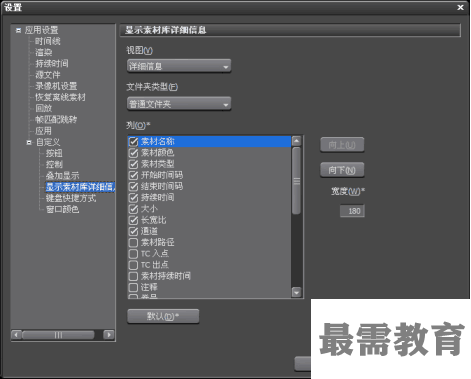This screenshot has height=379, width=471.
Task: Select 按钮 under 自定义
Action: (x=54, y=153)
